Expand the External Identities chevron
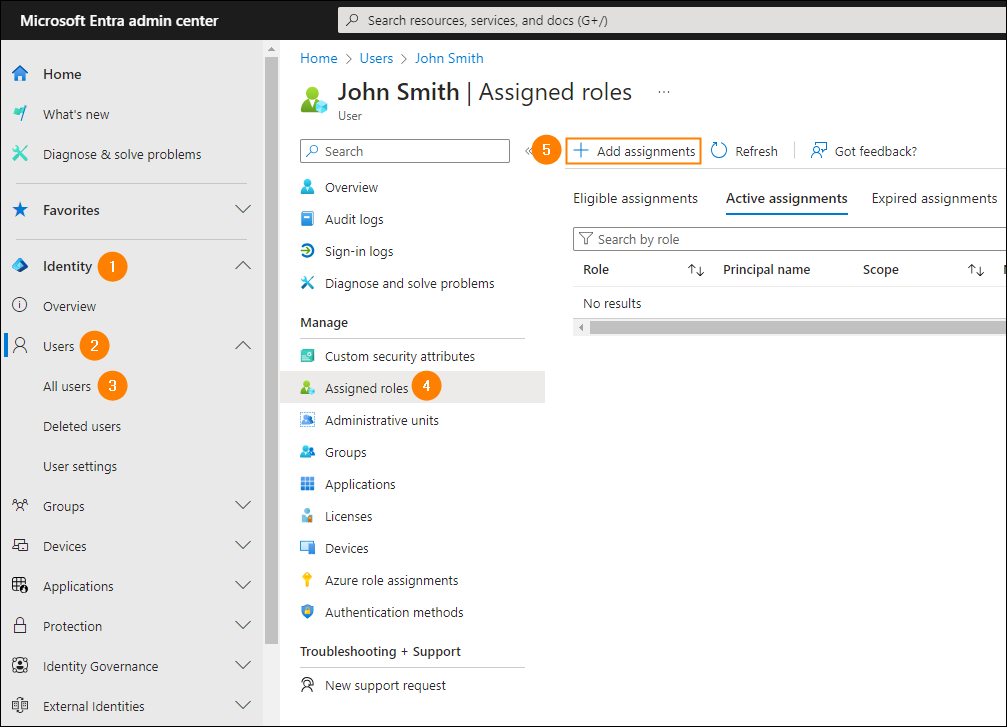This screenshot has height=727, width=1007. (243, 705)
